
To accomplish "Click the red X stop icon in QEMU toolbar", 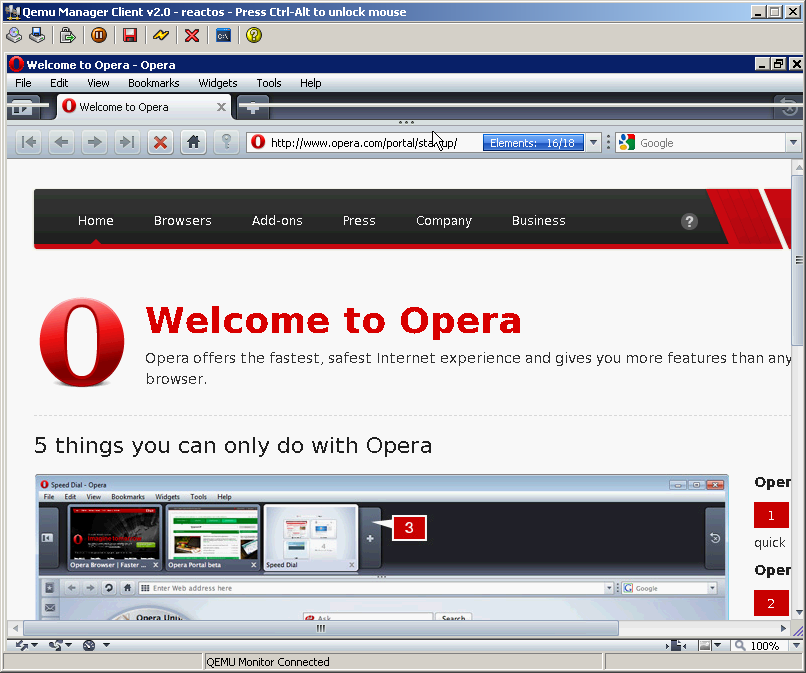I will click(192, 35).
